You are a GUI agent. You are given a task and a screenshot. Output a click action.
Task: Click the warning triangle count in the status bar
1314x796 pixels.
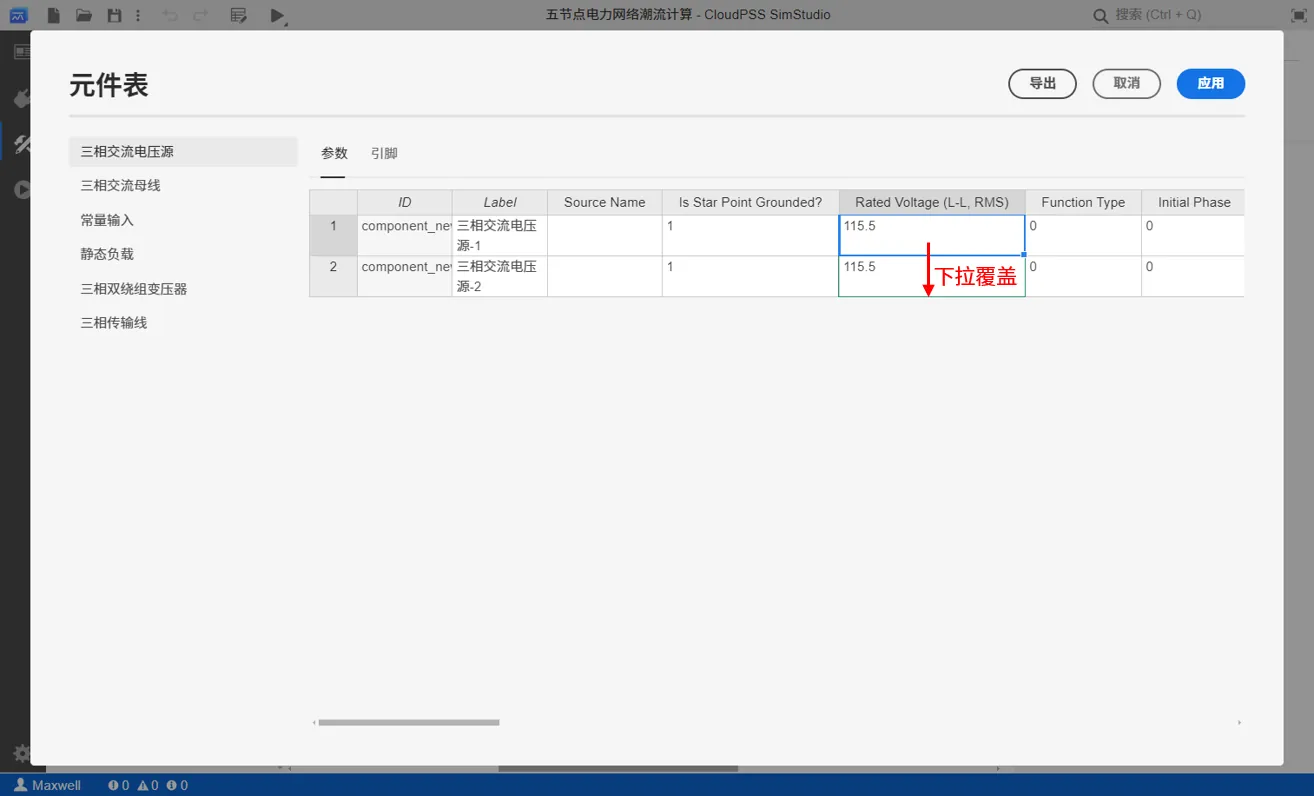tap(148, 785)
